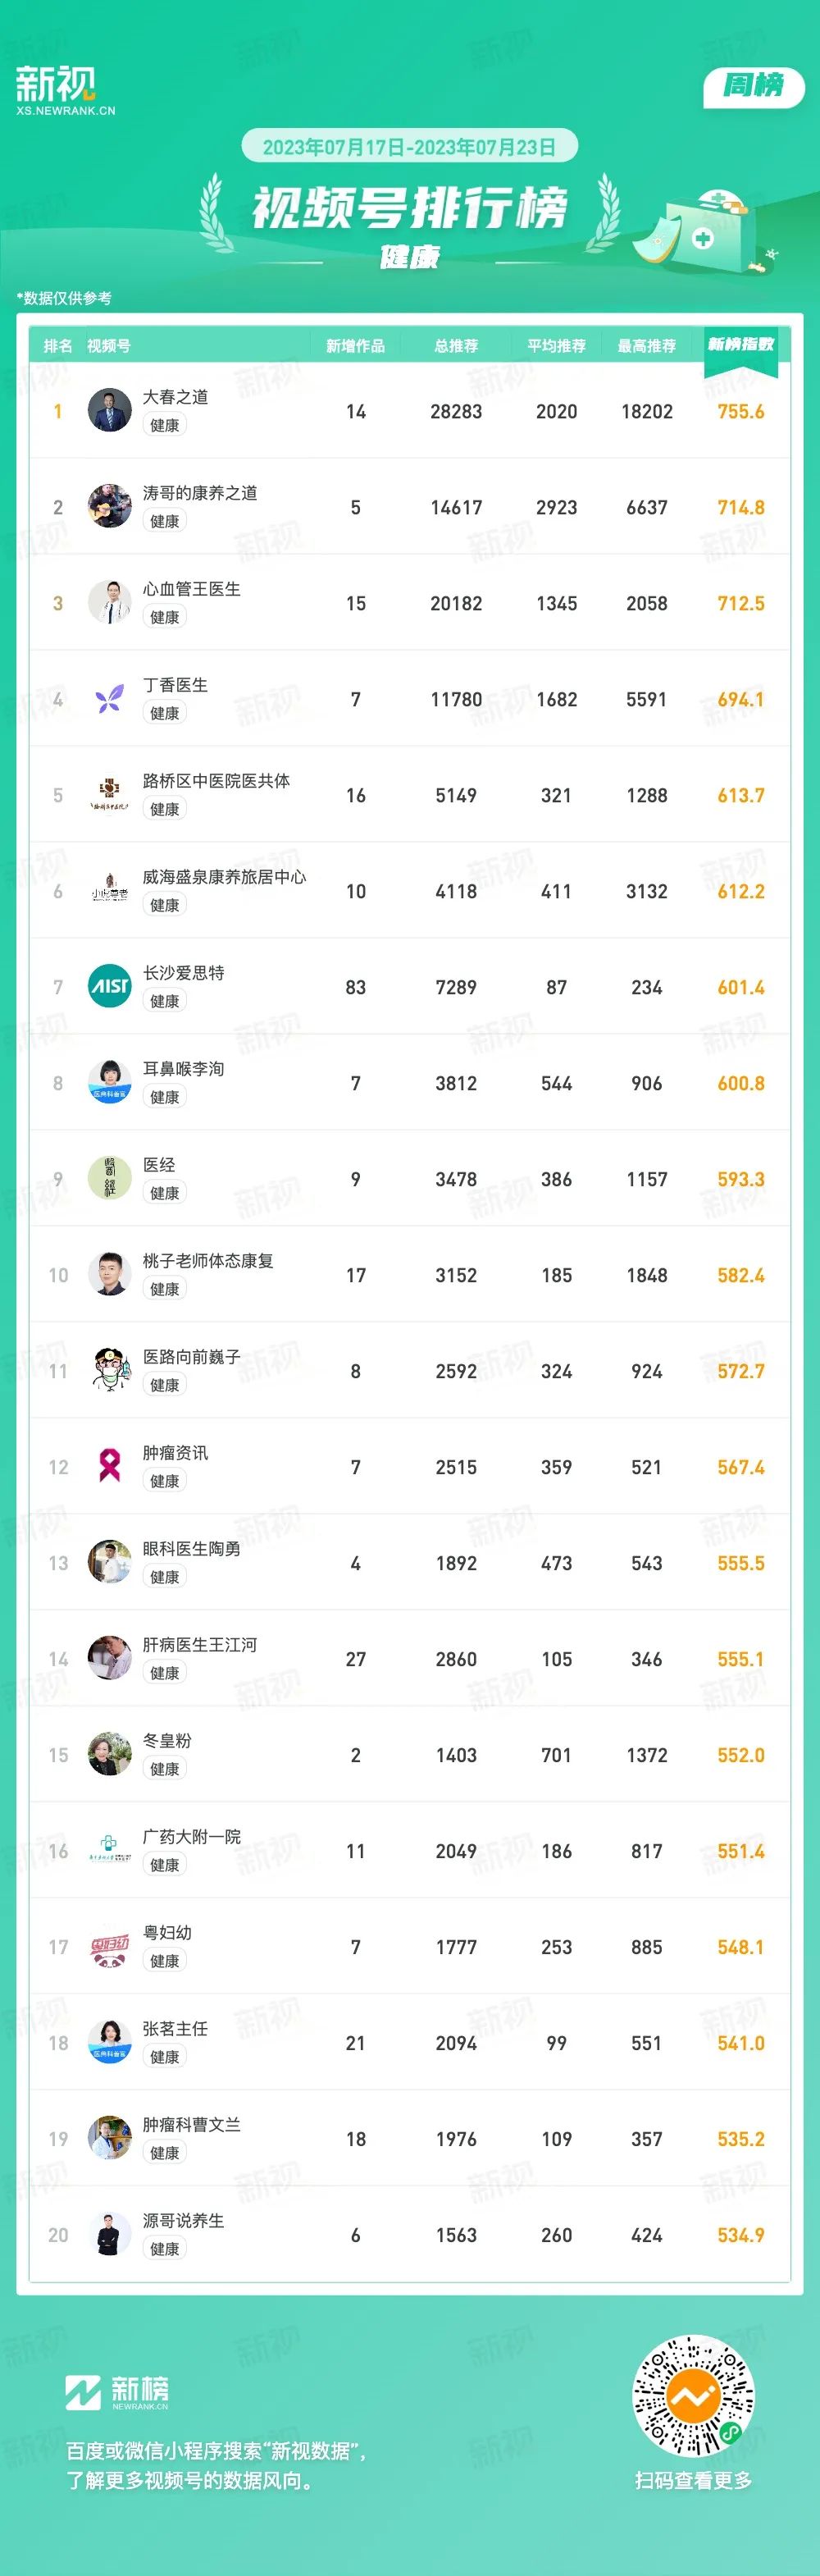
Task: Click the 新增作品 column header
Action: click(x=355, y=346)
